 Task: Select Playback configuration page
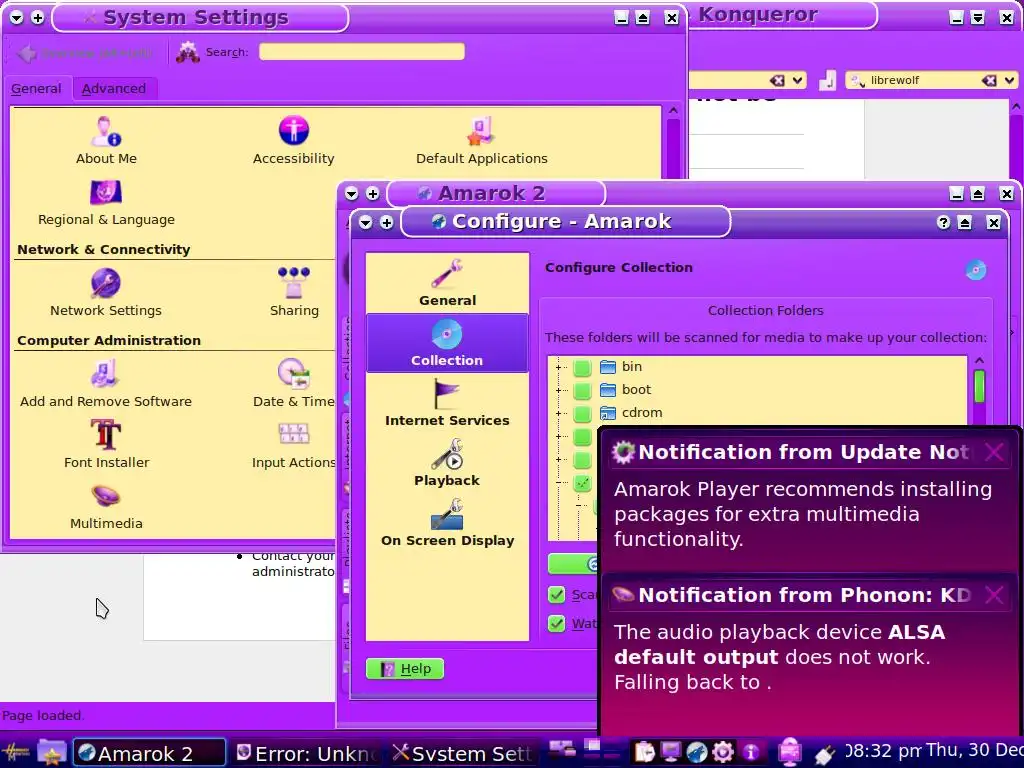(x=447, y=463)
